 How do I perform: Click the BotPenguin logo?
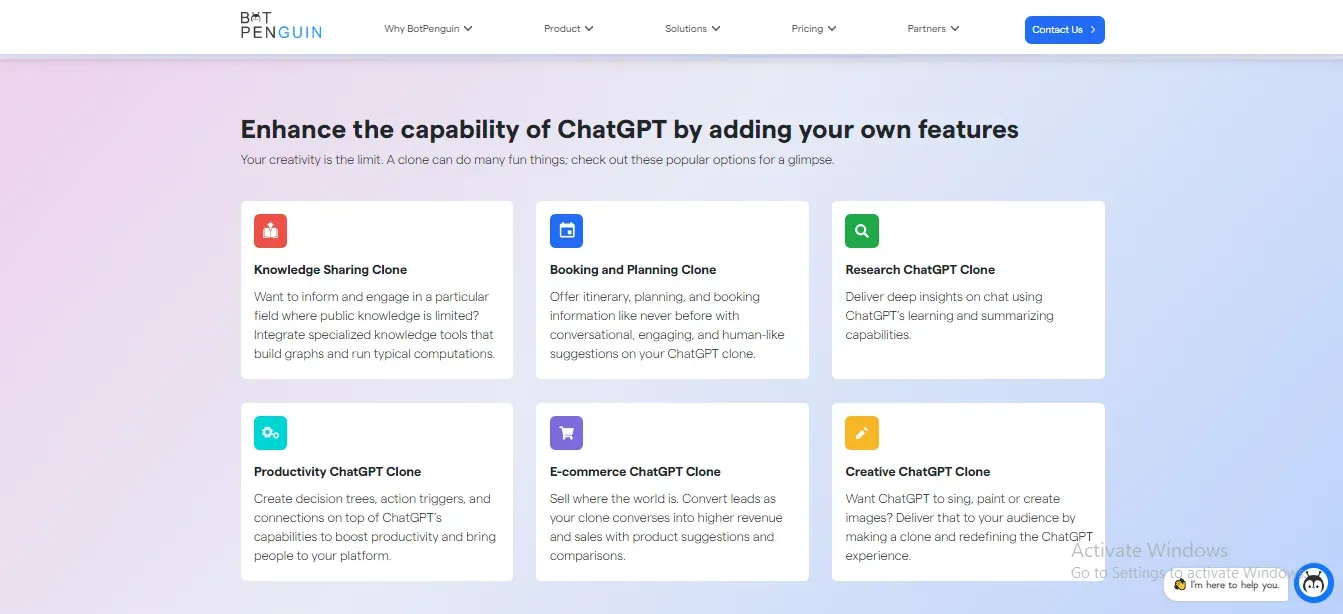(281, 25)
